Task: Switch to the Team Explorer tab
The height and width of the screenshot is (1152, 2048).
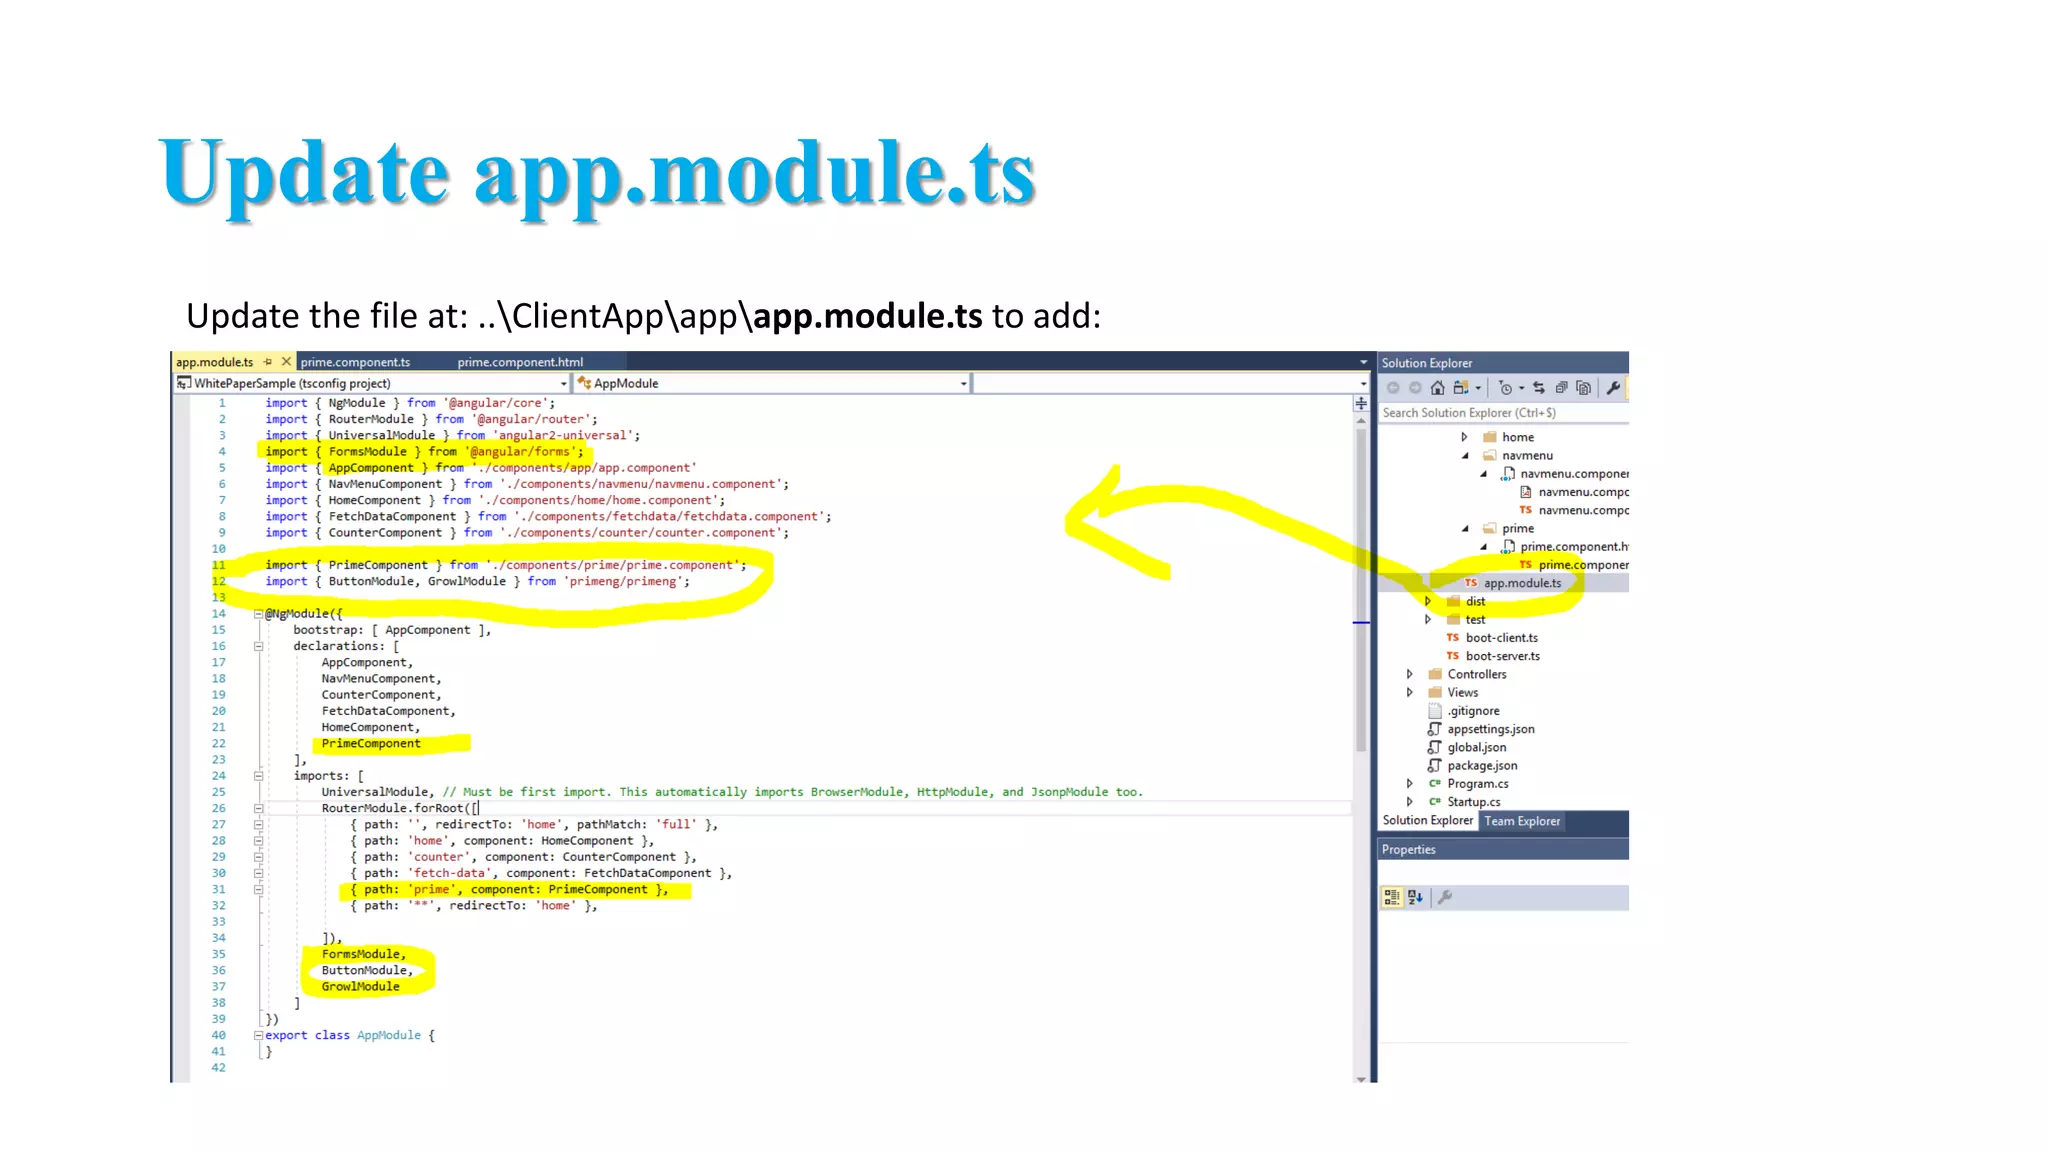Action: [x=1522, y=822]
